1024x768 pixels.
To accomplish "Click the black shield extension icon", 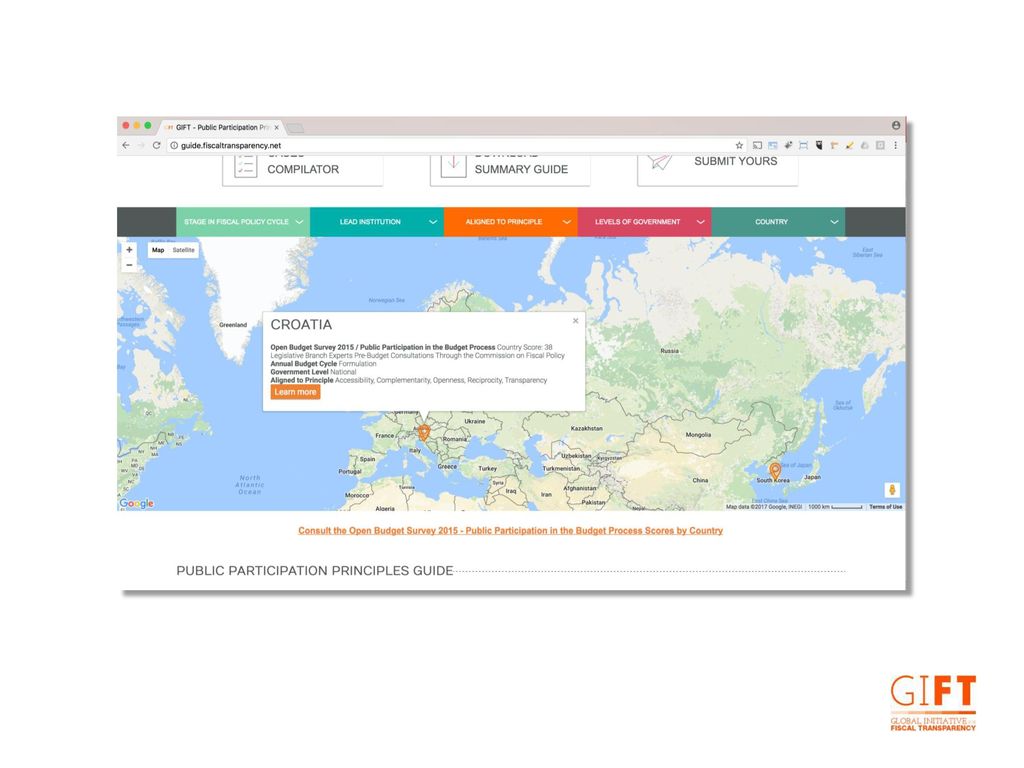I will click(x=819, y=145).
